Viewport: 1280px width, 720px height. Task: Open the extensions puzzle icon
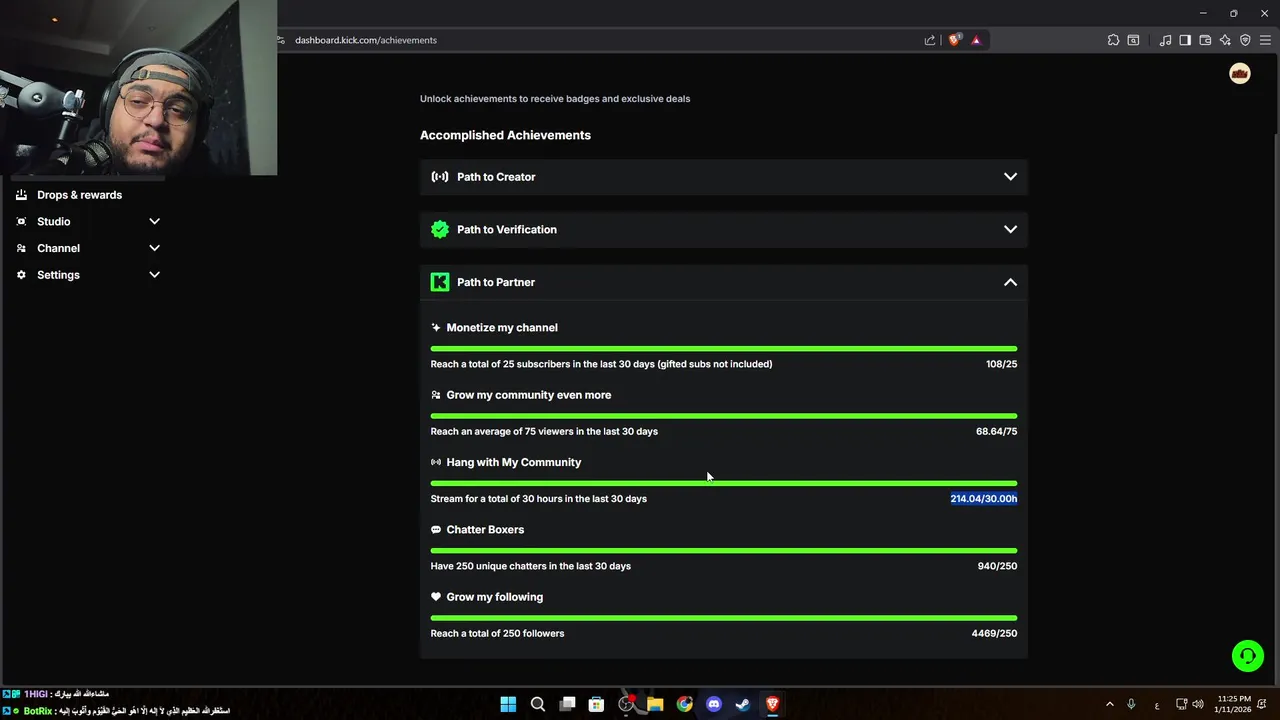pos(1113,40)
